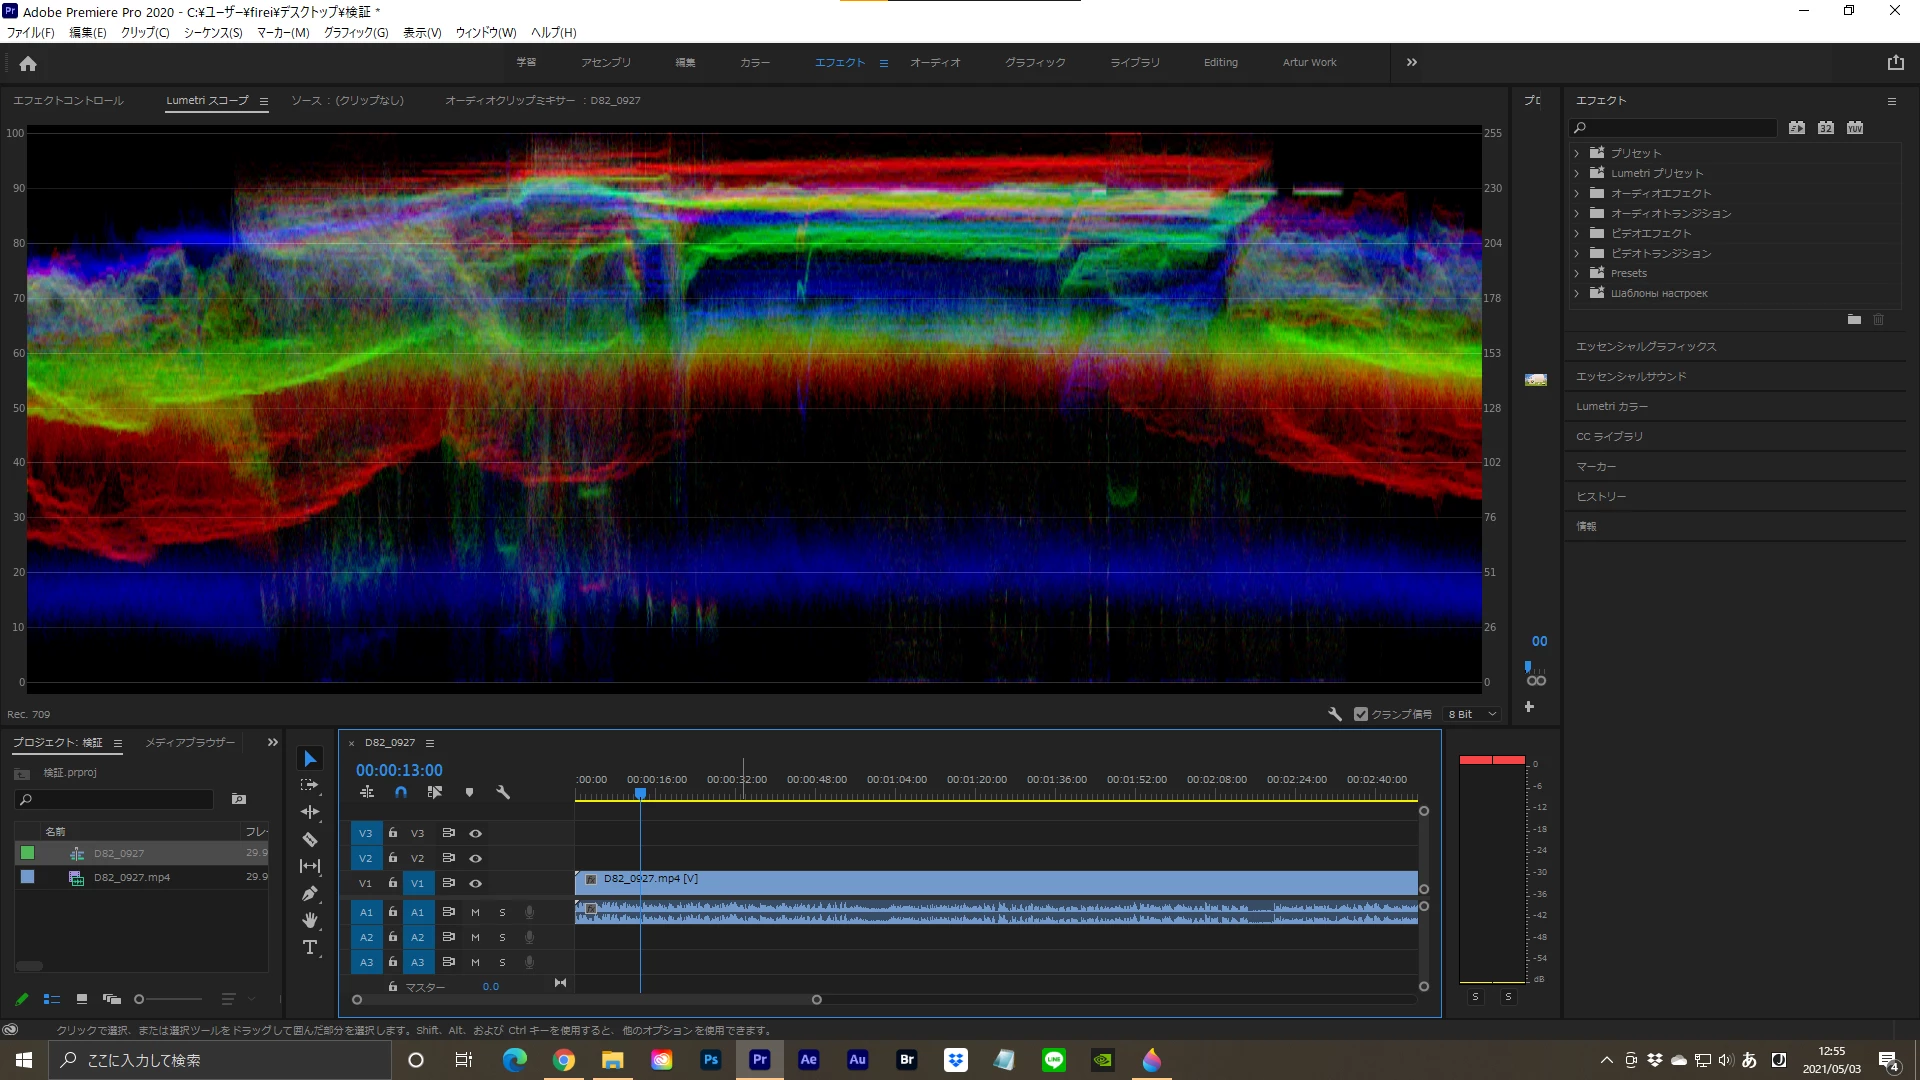Add a marker in timeline
Screen dimensions: 1920x1080
click(469, 792)
